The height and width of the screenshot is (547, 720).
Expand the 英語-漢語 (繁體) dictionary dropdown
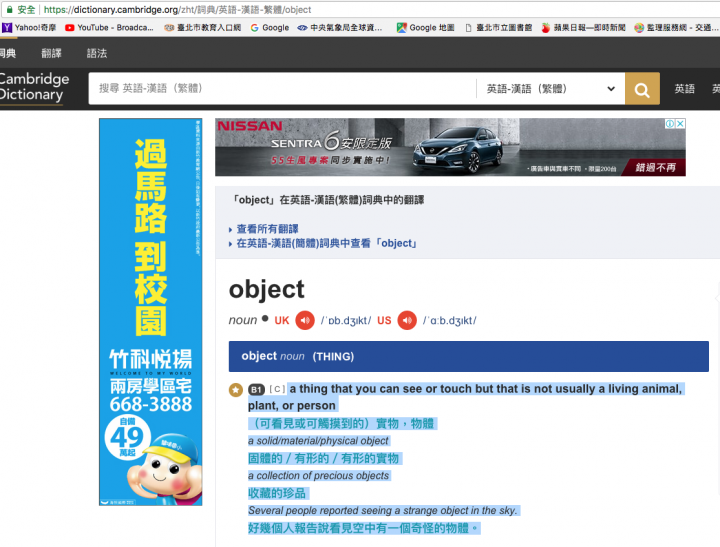point(551,89)
